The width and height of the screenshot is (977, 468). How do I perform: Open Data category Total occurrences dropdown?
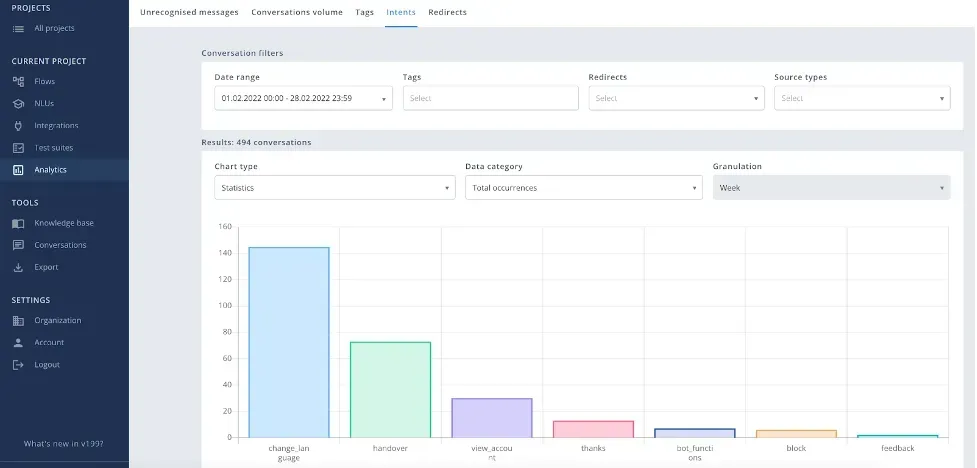tap(584, 188)
